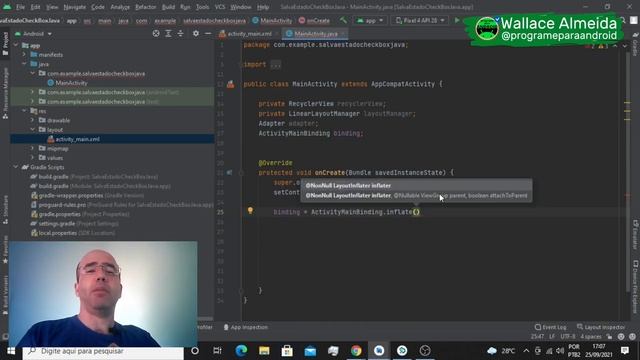Open the Build menu
The height and width of the screenshot is (360, 640).
[x=168, y=7]
